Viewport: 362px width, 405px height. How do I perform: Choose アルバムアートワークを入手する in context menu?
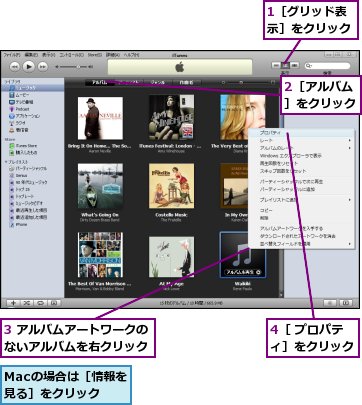pos(302,229)
